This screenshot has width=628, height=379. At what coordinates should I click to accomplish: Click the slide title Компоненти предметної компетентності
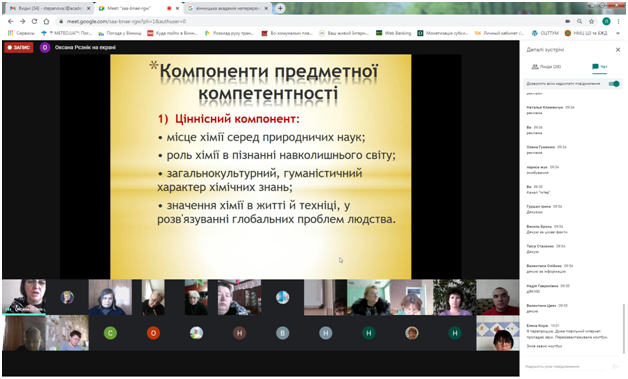268,83
